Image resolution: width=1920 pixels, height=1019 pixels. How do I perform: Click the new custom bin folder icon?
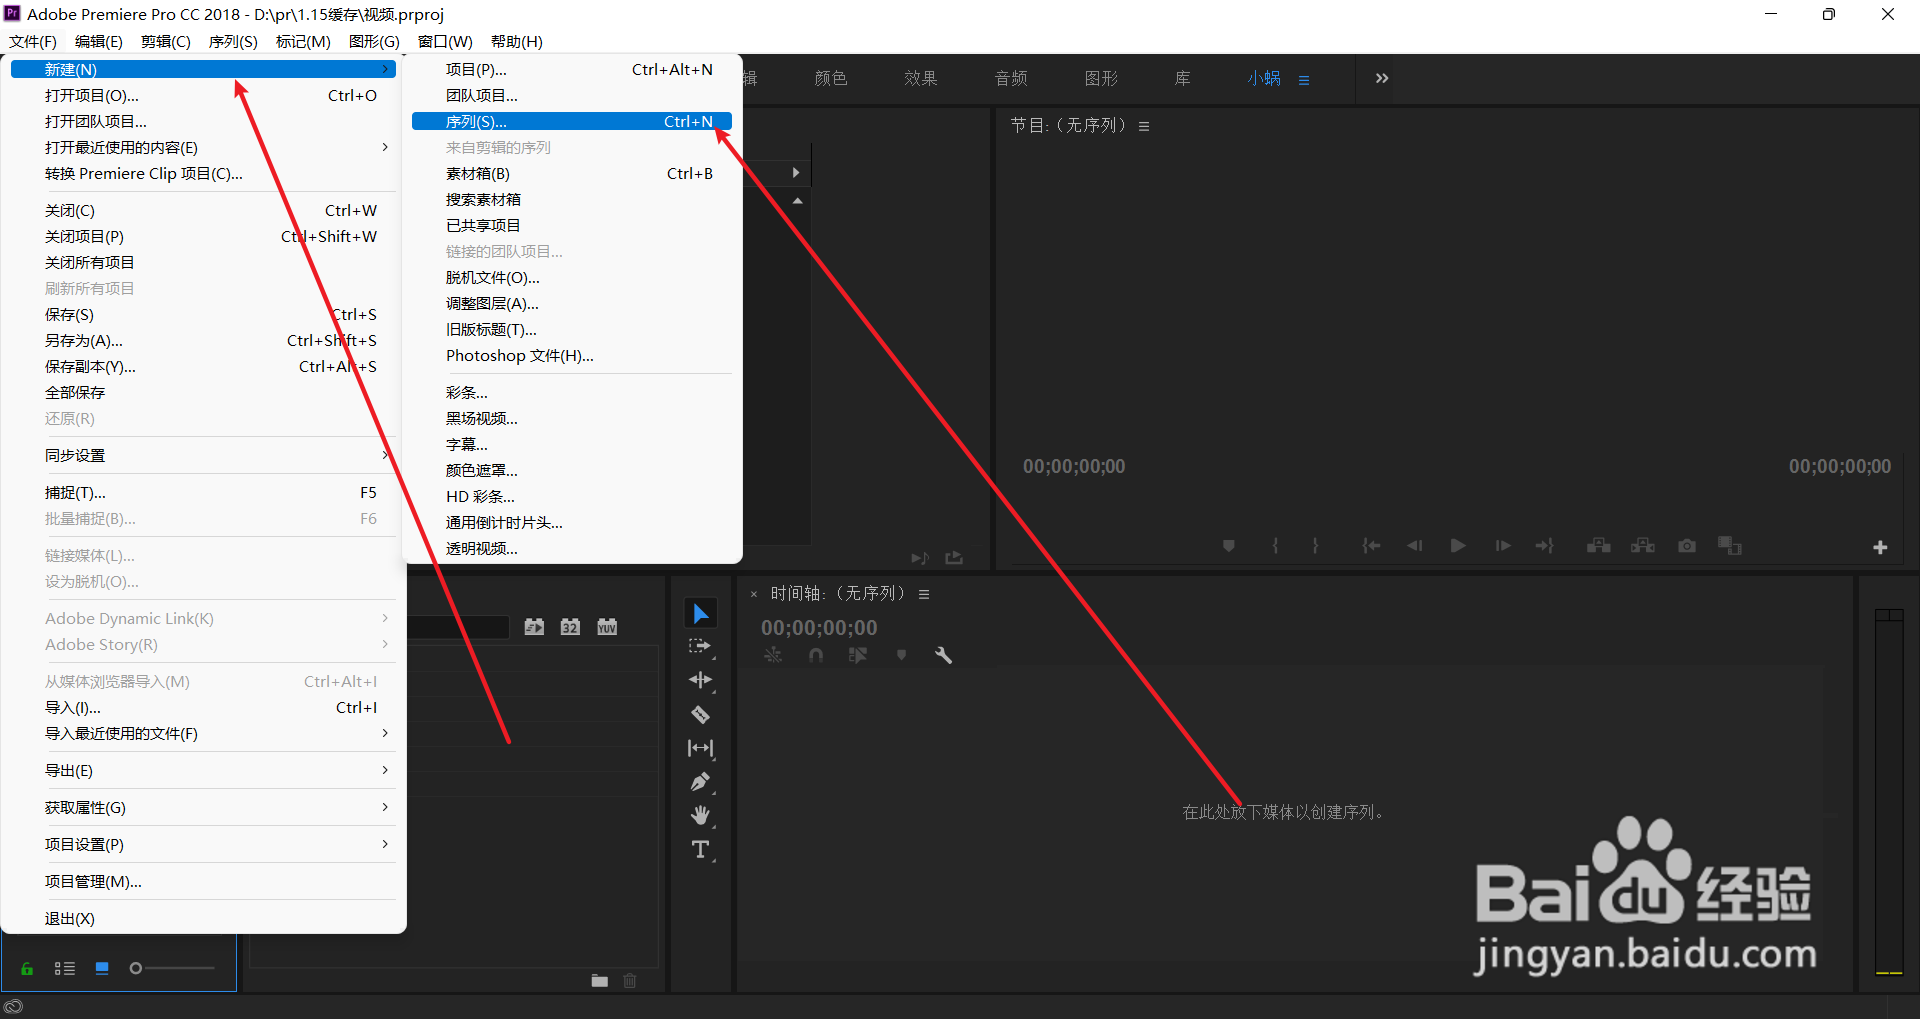click(x=600, y=980)
